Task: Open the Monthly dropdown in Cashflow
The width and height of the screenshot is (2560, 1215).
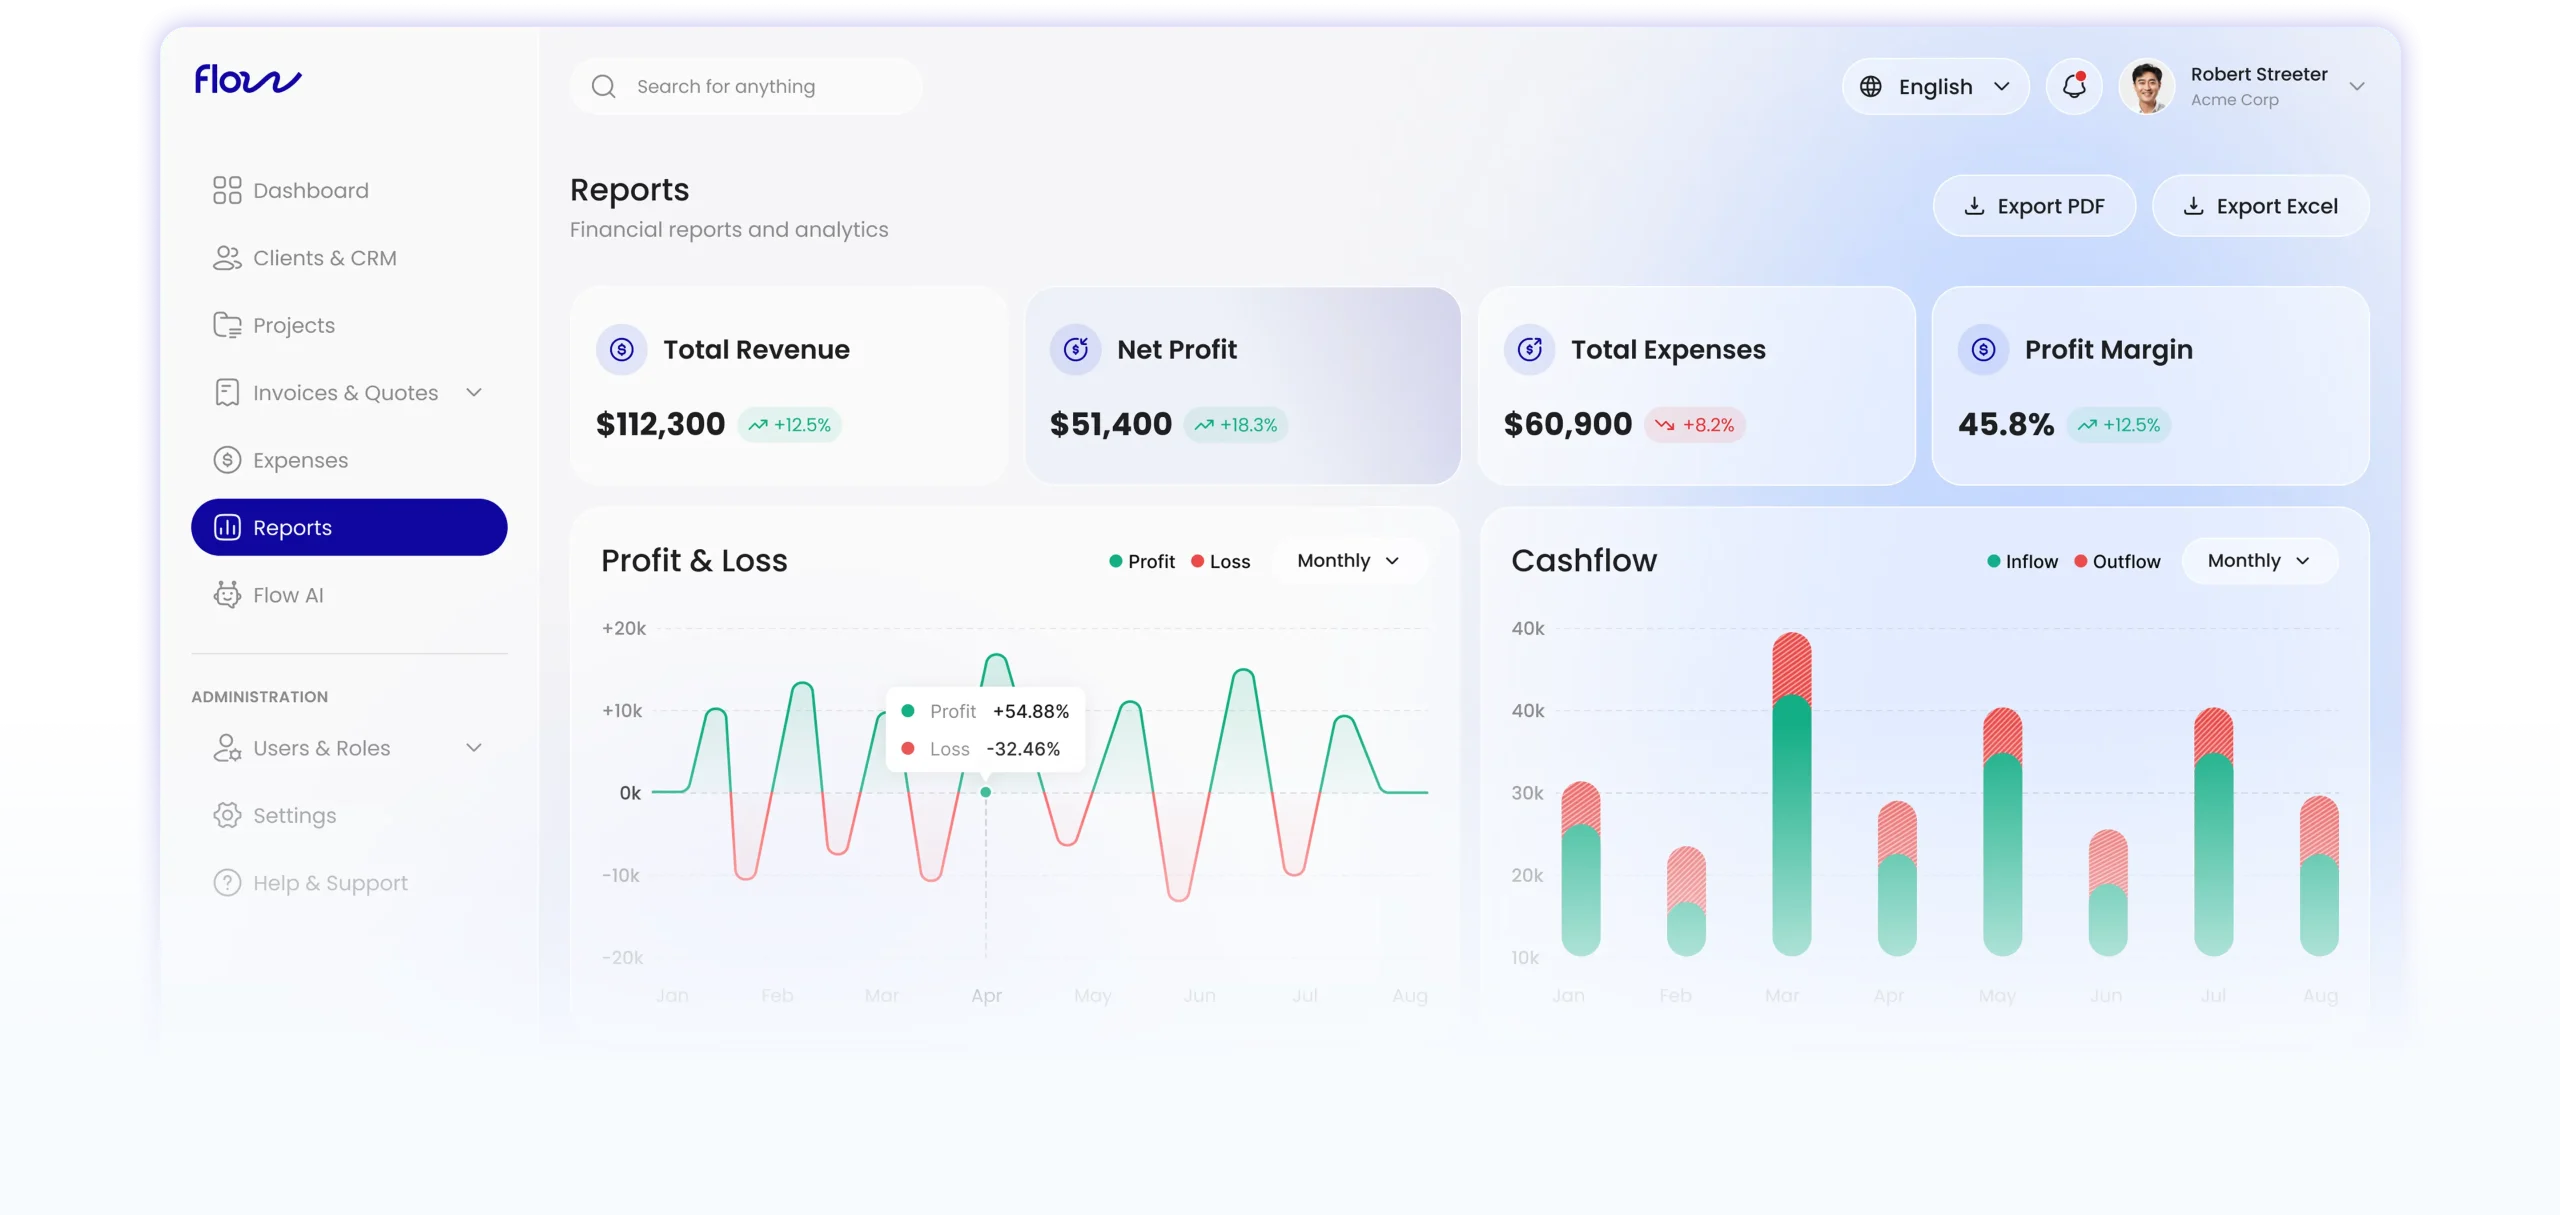Action: coord(2259,561)
